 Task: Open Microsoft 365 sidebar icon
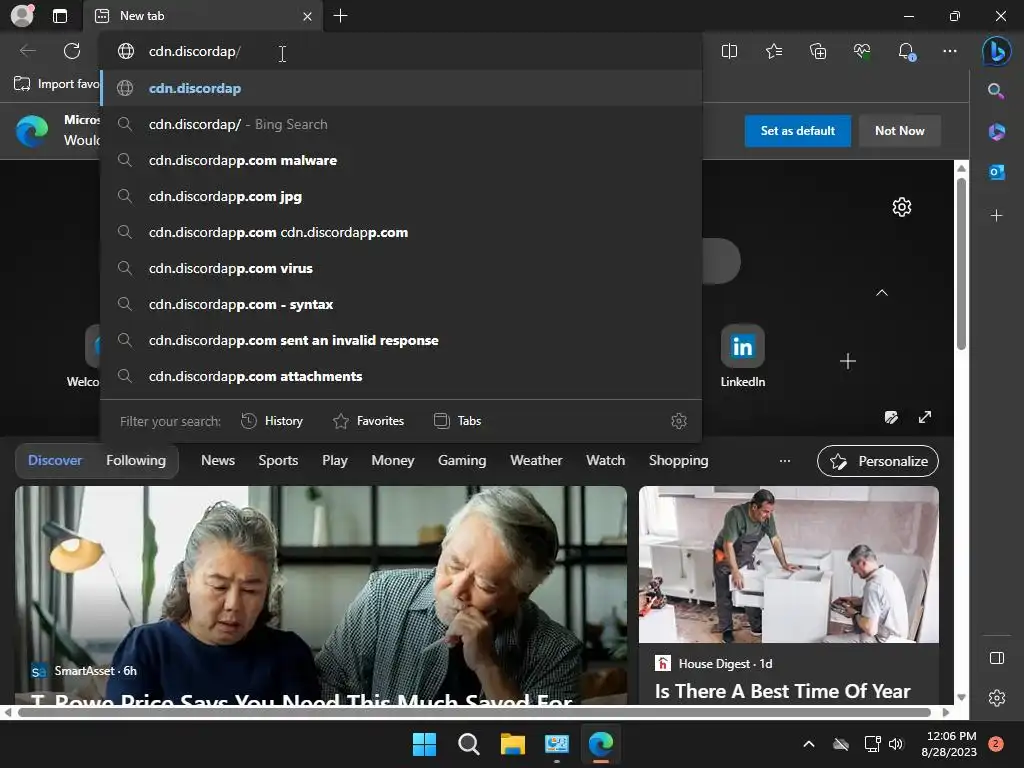click(997, 131)
